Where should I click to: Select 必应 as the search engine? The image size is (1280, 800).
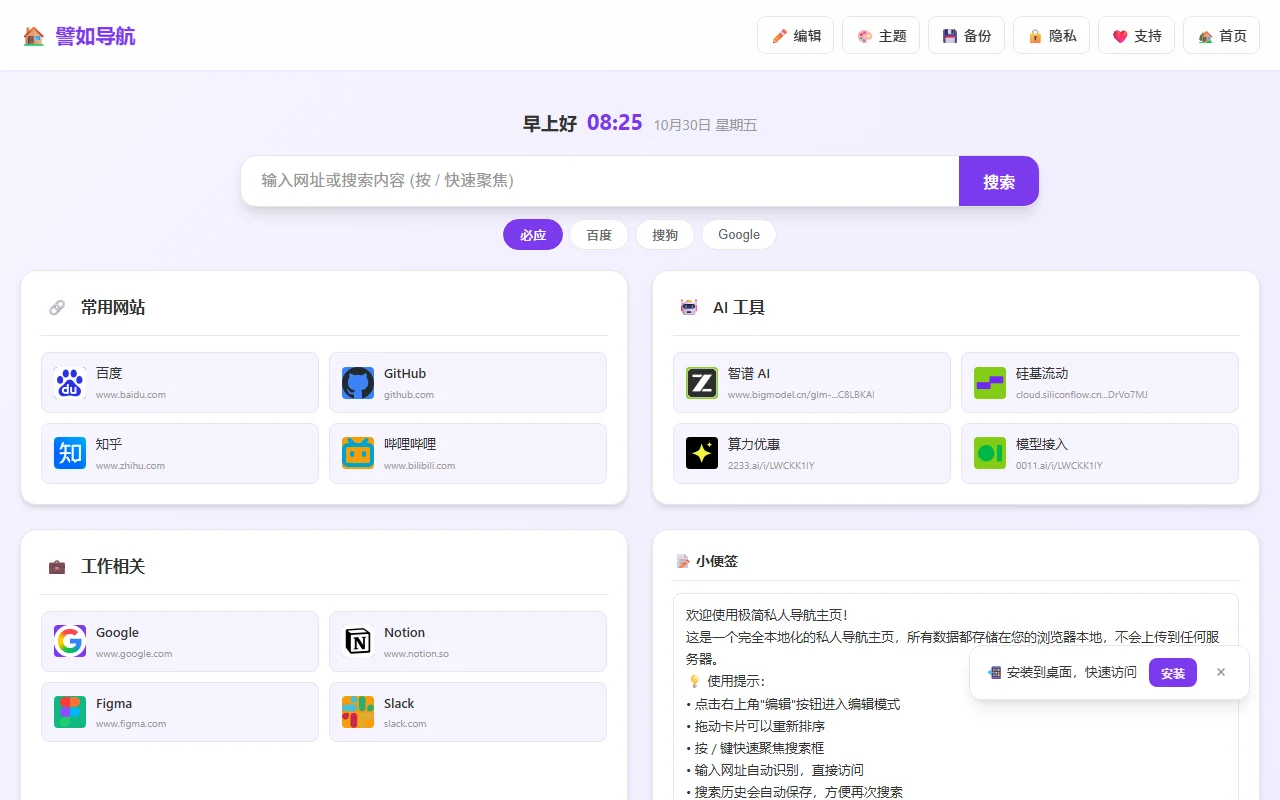(x=533, y=235)
